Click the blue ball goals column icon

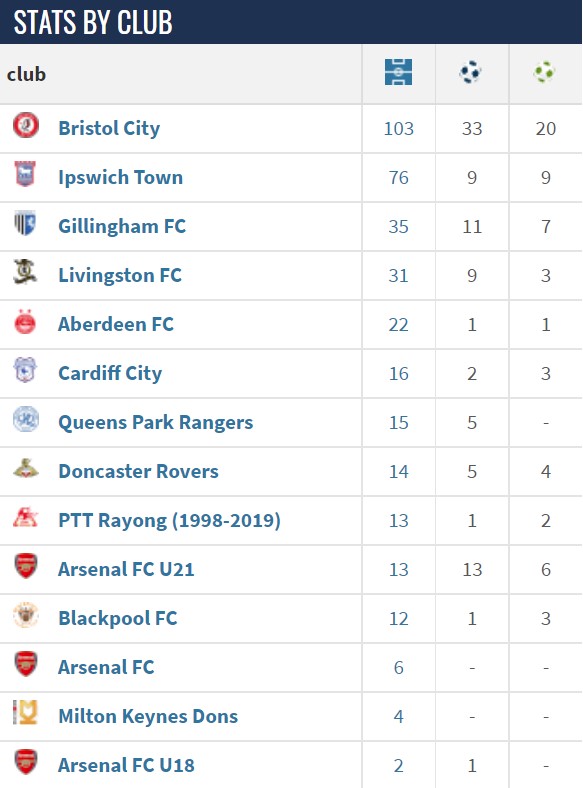(470, 72)
